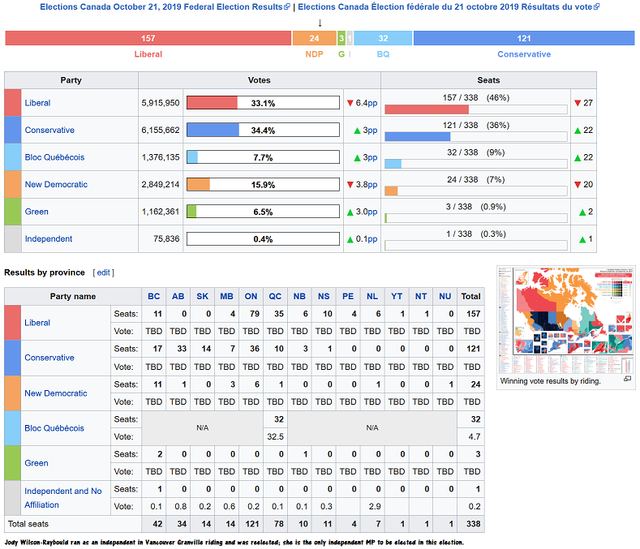The image size is (640, 549).
Task: Click the MB province column header
Action: (227, 296)
